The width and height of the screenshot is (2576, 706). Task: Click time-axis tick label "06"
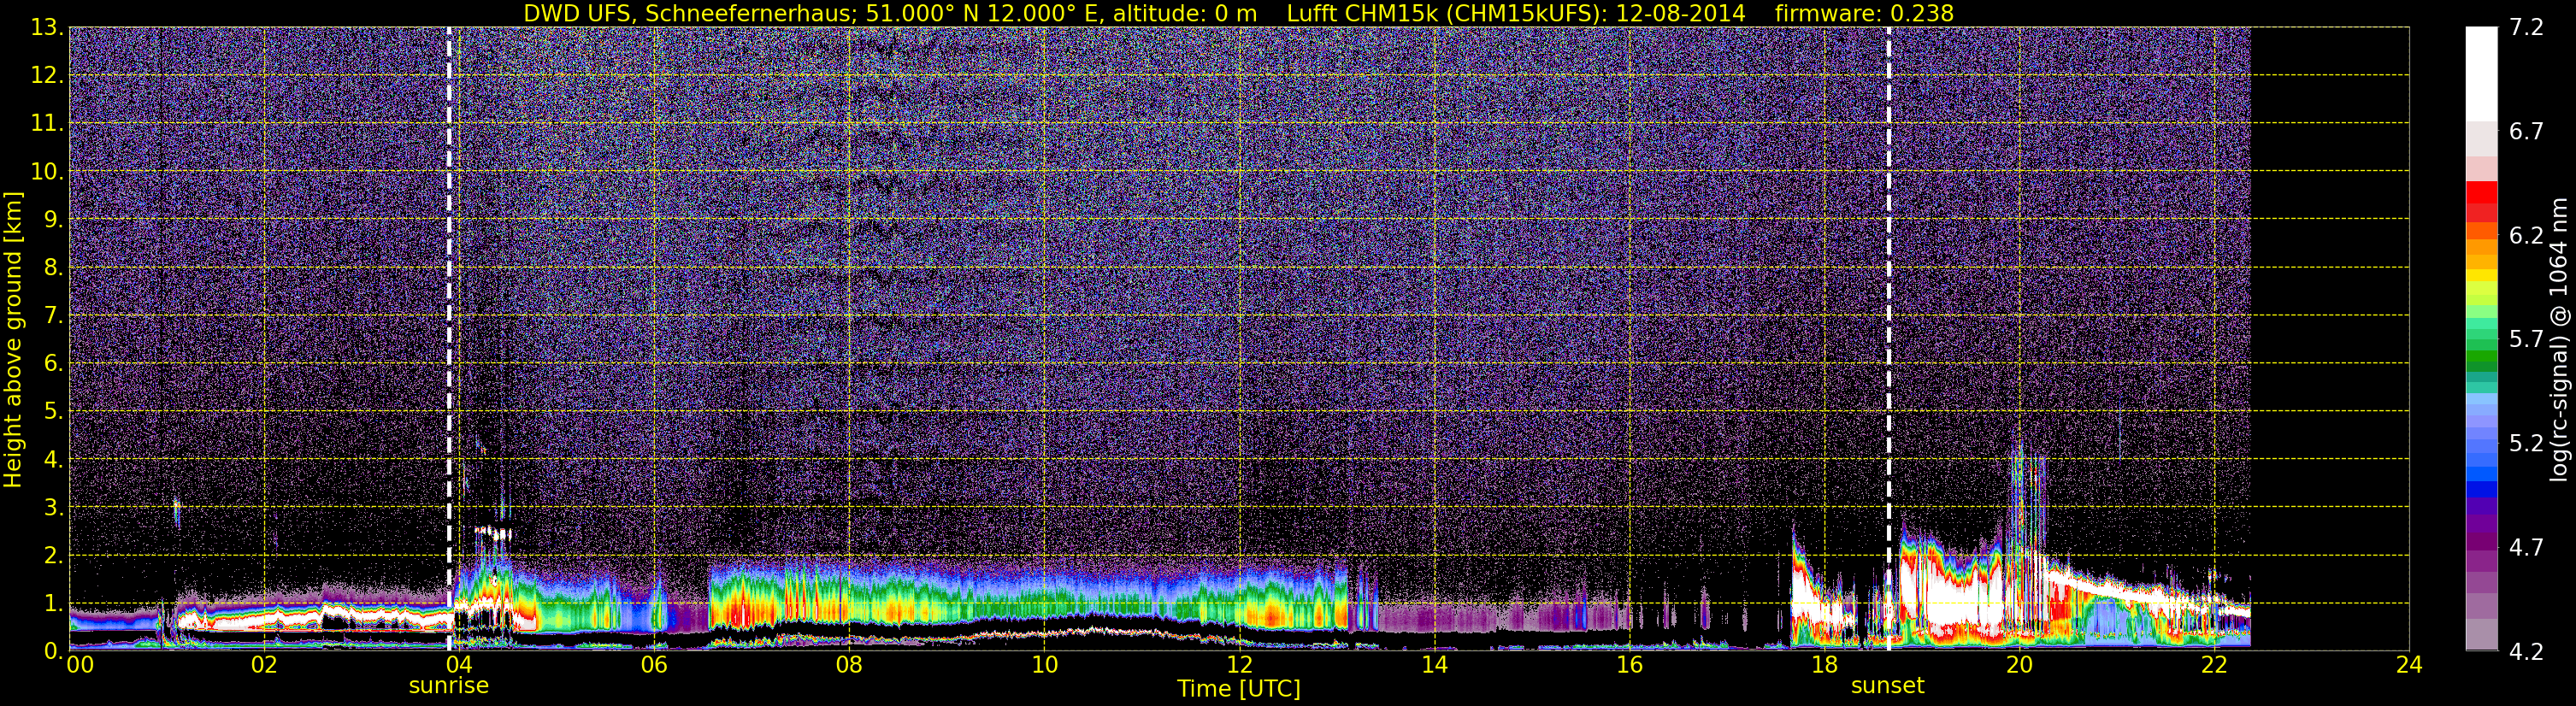click(x=654, y=666)
